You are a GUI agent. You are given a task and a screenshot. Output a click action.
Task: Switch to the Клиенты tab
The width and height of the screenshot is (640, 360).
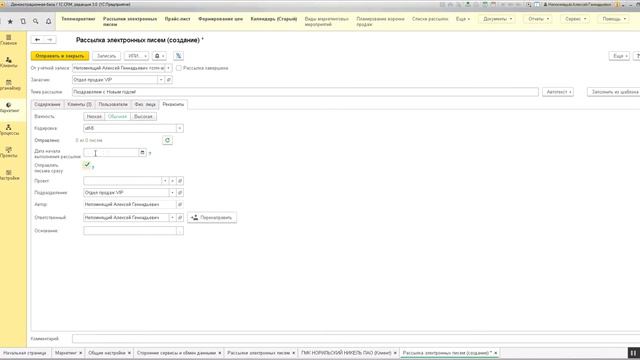tap(80, 104)
